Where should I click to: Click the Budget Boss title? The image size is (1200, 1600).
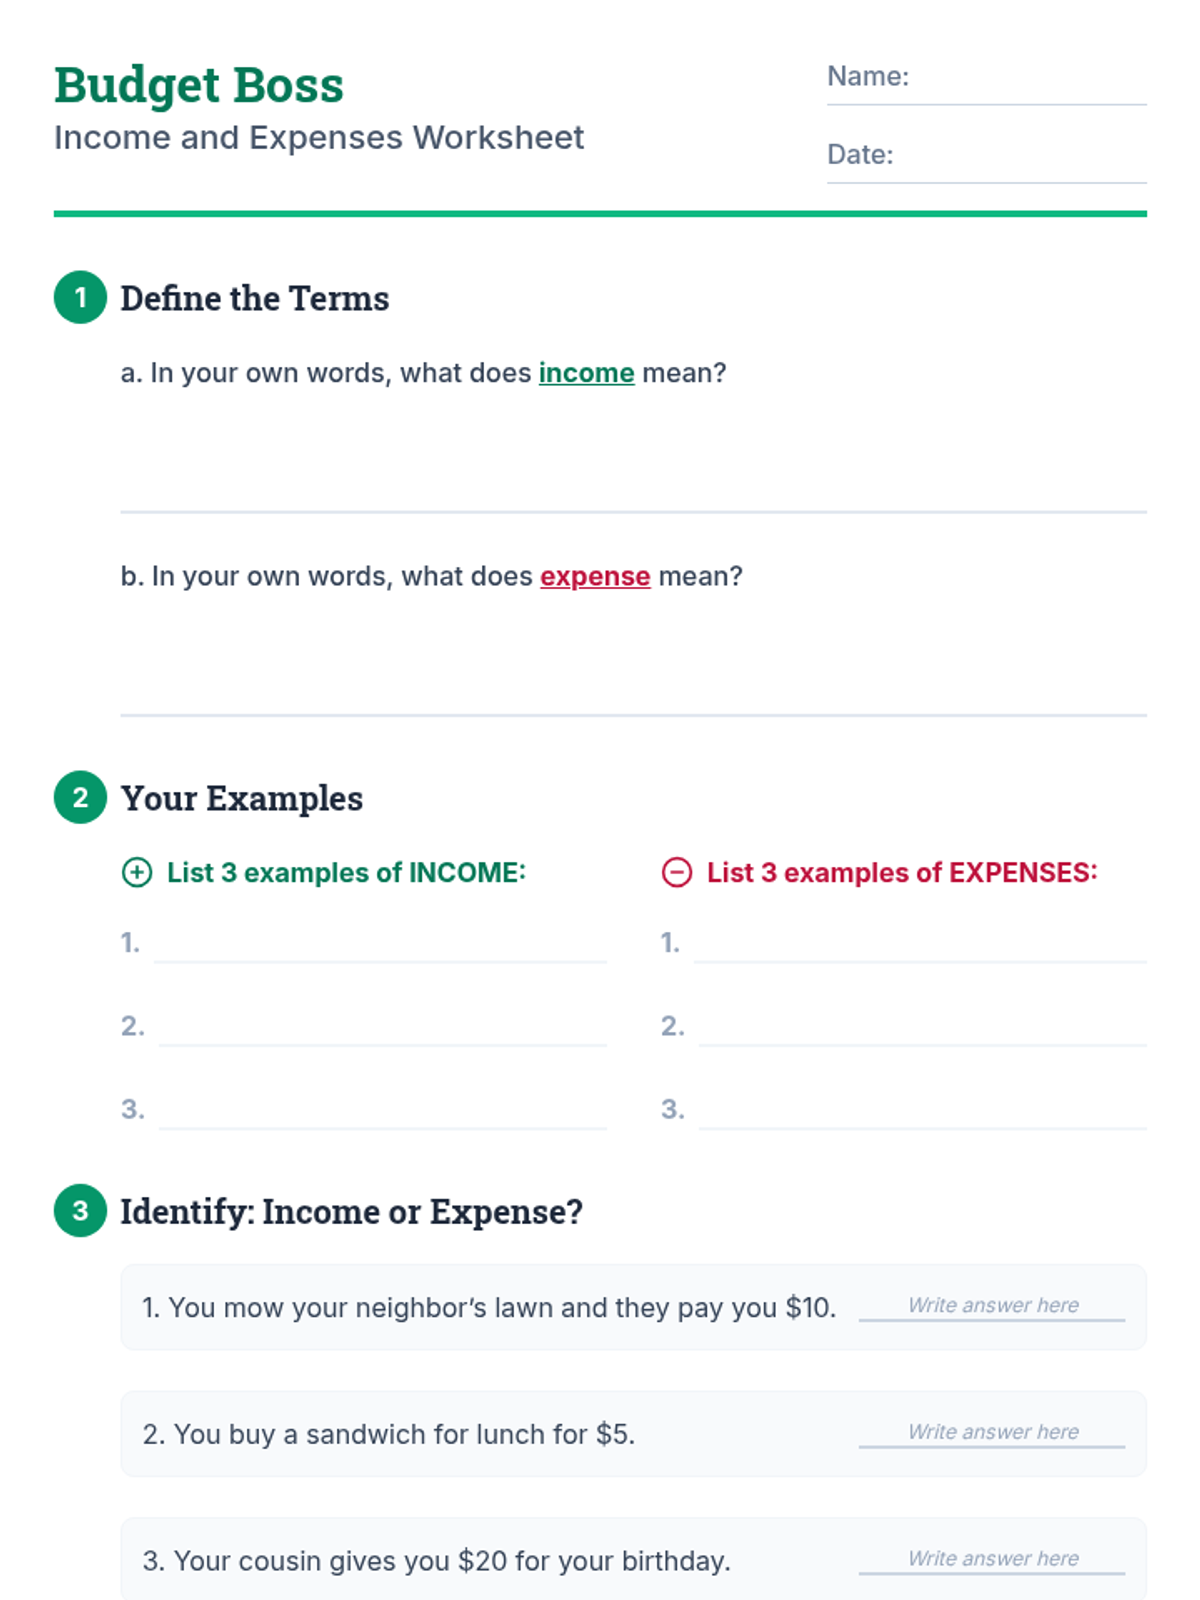pyautogui.click(x=198, y=85)
